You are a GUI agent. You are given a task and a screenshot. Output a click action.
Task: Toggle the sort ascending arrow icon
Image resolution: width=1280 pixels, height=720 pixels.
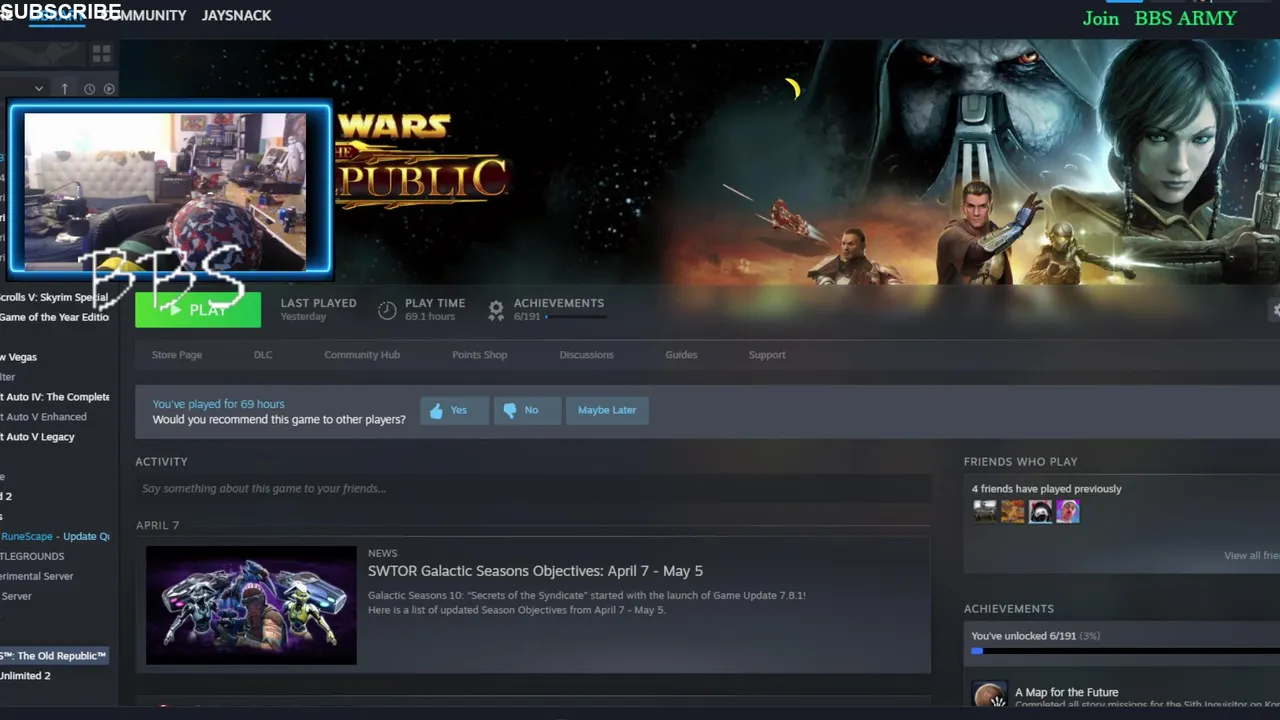(65, 89)
